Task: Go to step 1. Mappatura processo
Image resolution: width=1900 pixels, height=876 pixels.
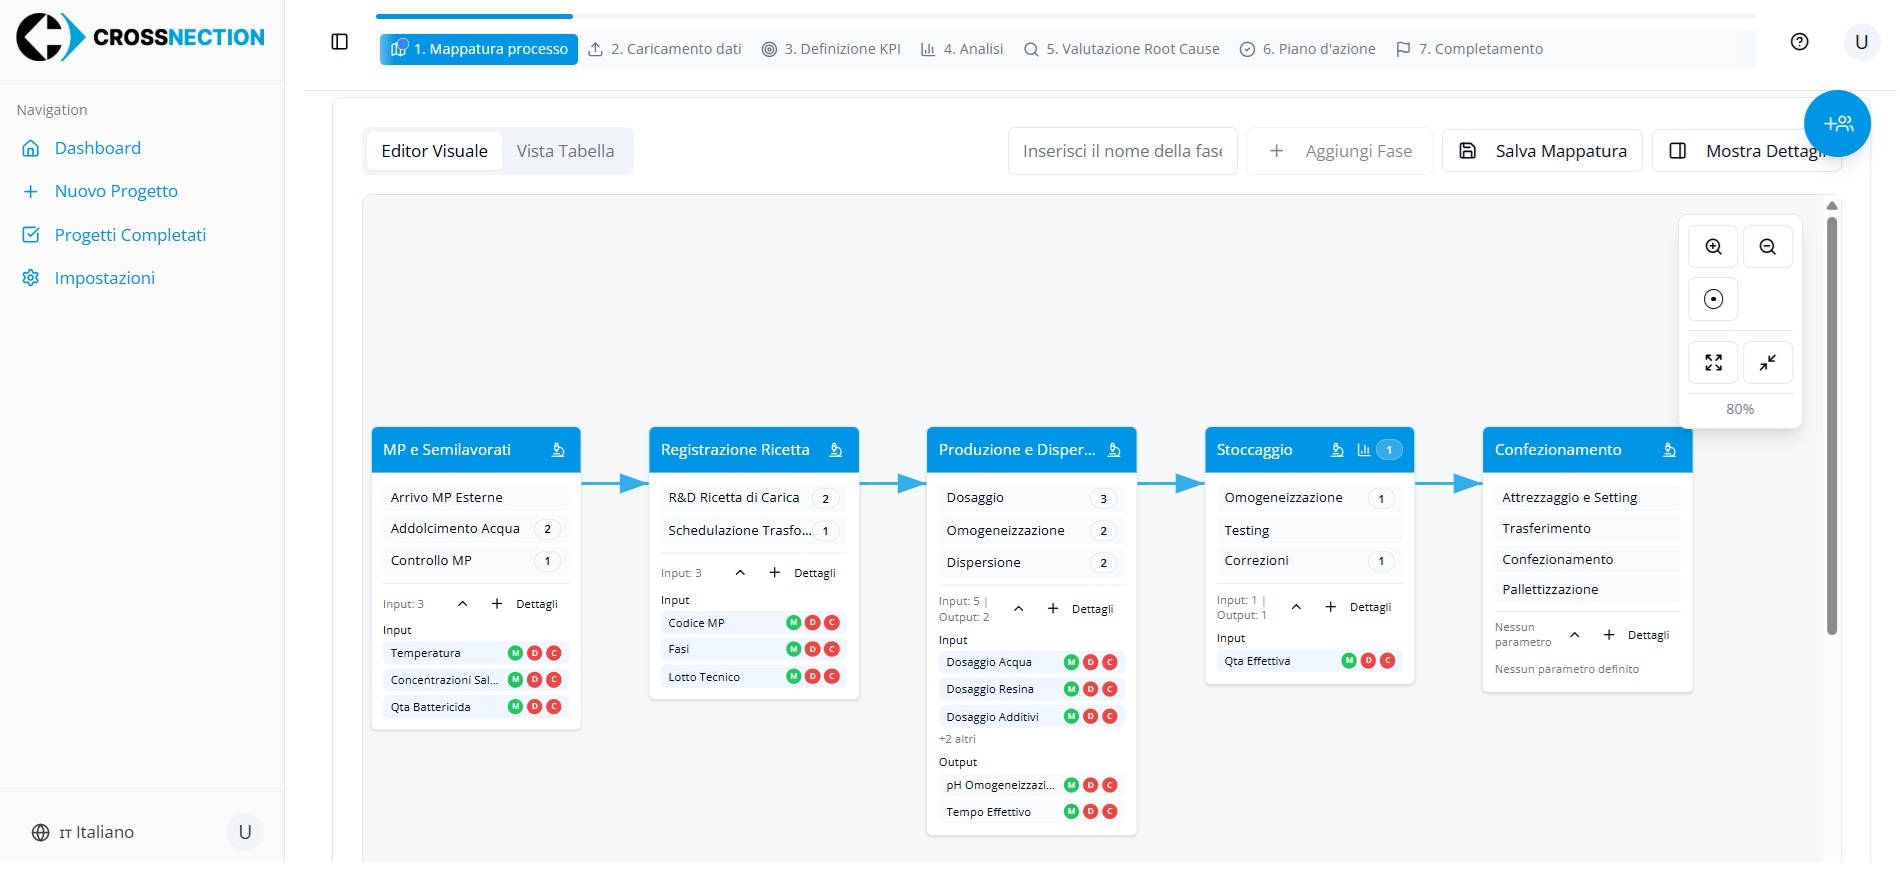Action: click(x=479, y=49)
